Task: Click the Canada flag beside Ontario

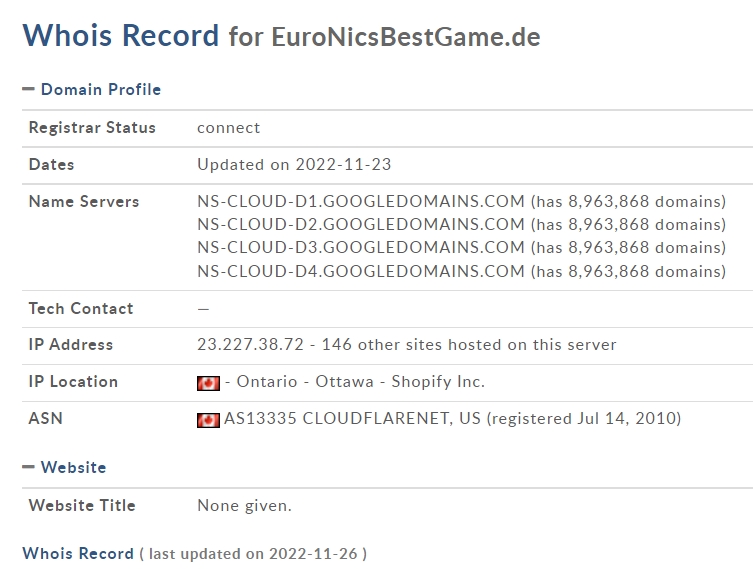Action: (x=208, y=383)
